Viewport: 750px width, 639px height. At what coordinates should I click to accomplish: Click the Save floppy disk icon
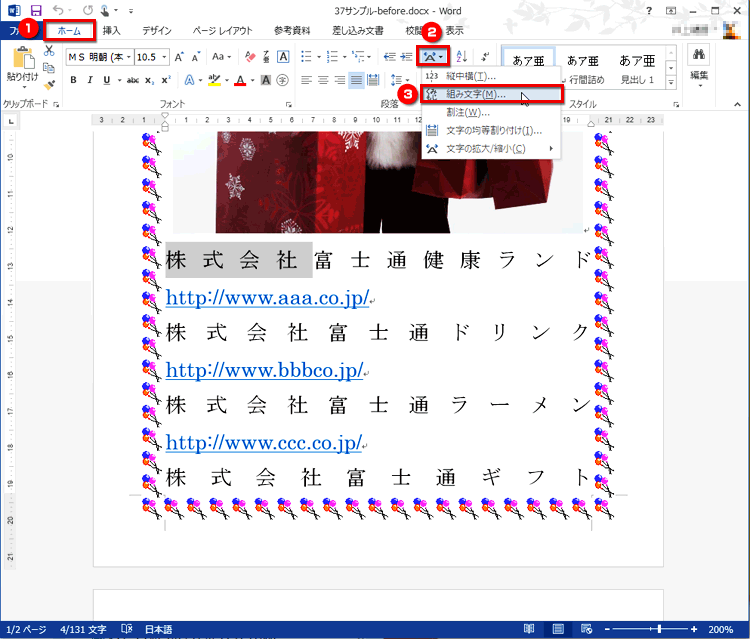tap(36, 10)
